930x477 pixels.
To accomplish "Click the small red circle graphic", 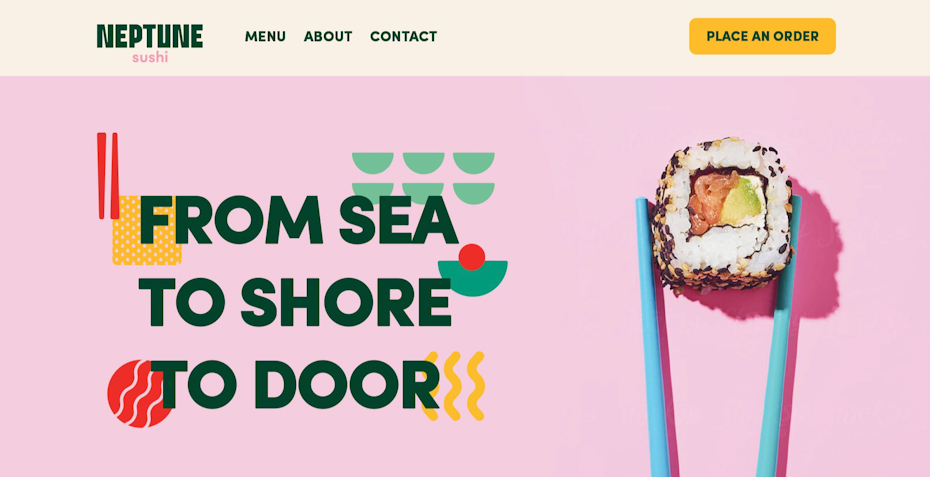I will (x=472, y=257).
